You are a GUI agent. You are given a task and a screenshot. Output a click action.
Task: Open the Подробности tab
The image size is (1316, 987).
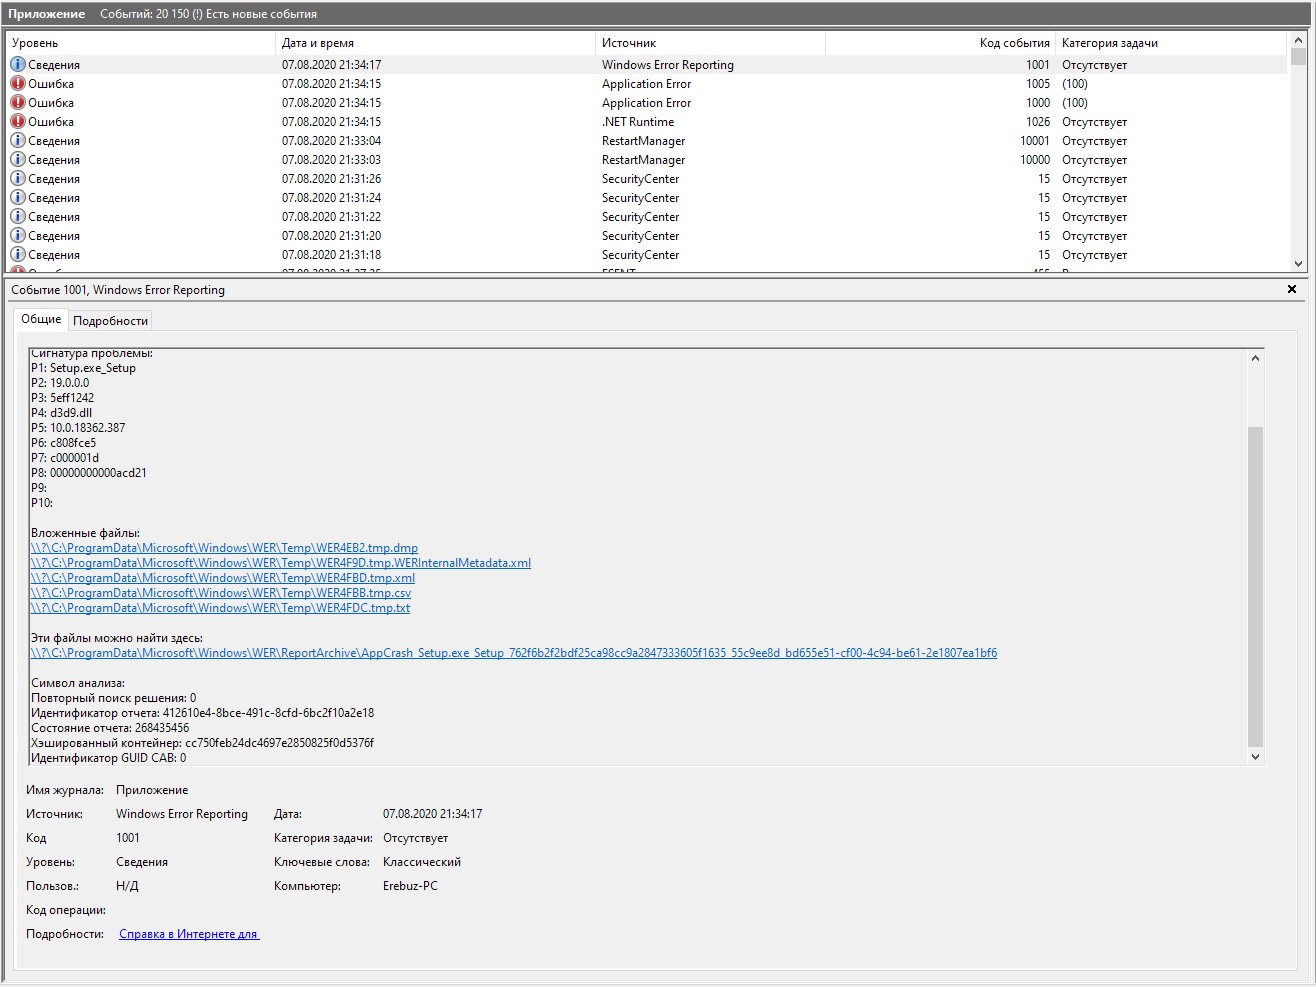(x=110, y=321)
